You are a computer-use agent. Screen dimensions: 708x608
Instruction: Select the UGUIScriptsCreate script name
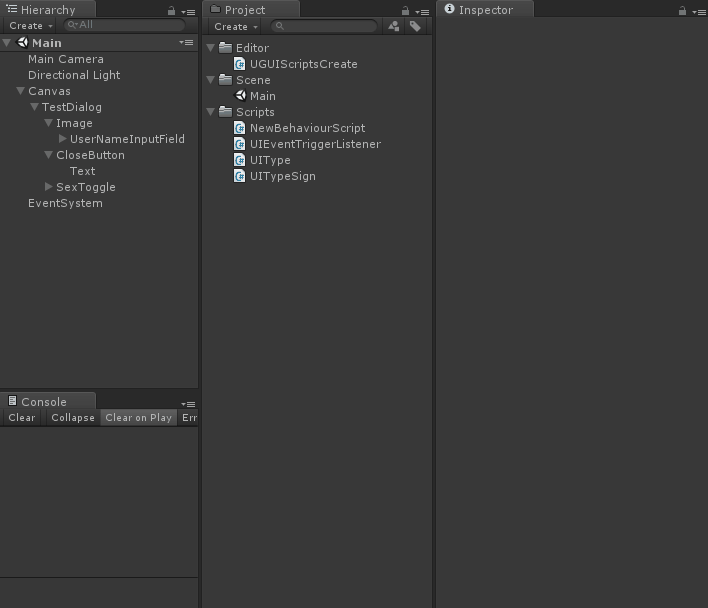(x=304, y=64)
